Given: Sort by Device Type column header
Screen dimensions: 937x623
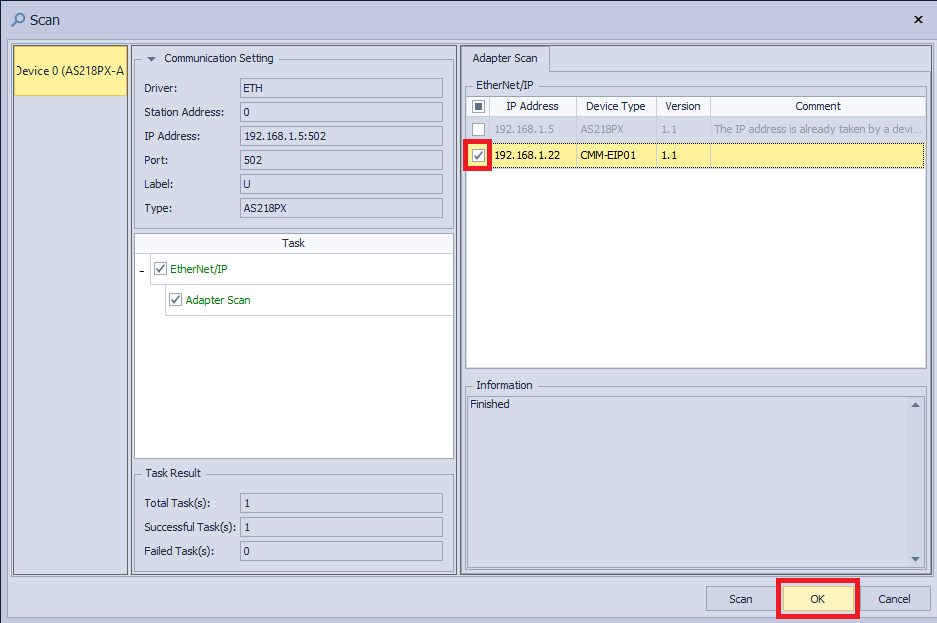Looking at the screenshot, I should (x=615, y=106).
